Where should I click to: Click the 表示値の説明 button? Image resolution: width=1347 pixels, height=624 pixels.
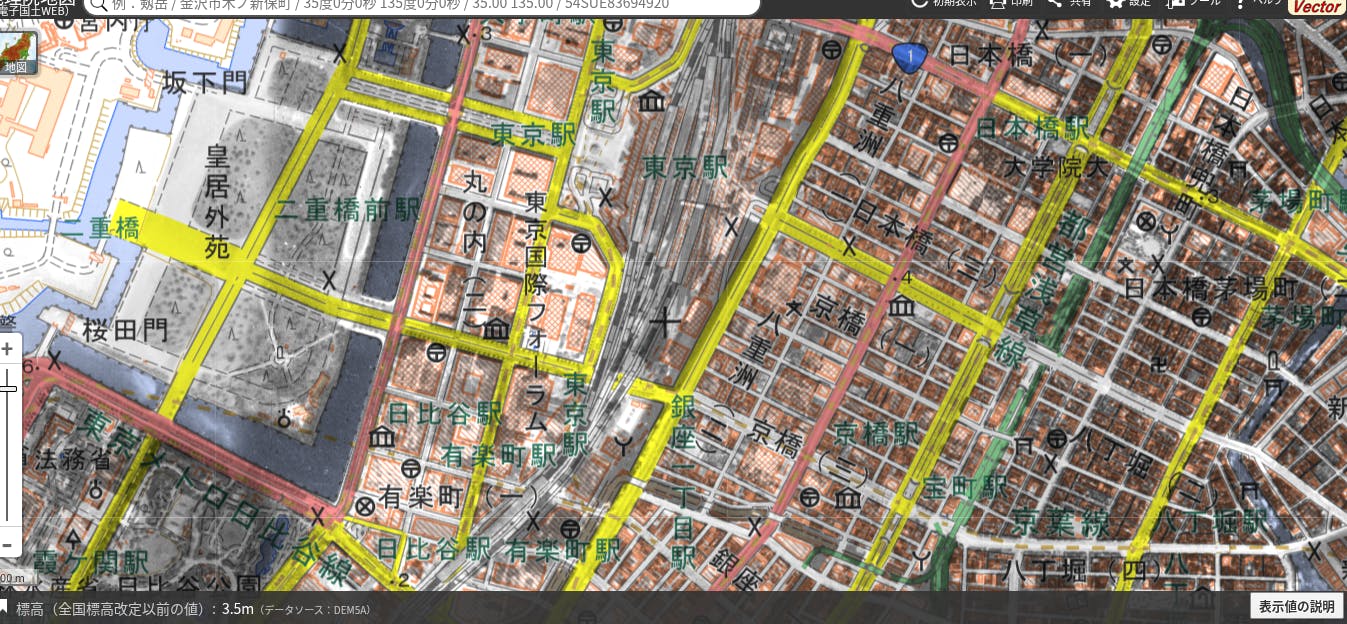[x=1296, y=606]
